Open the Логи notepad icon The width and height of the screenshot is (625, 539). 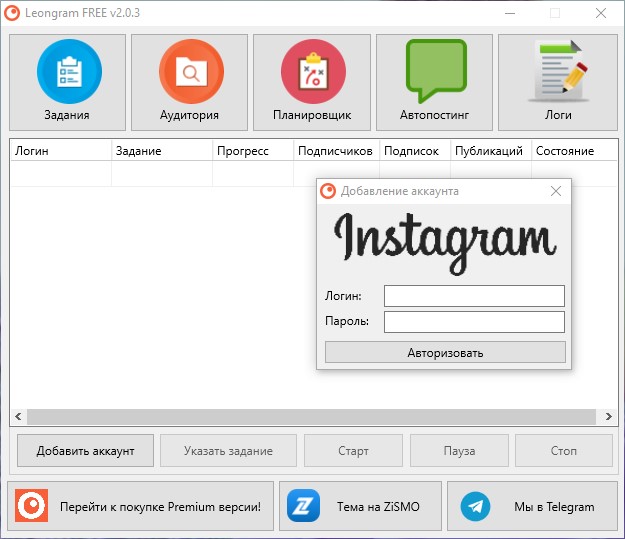pyautogui.click(x=558, y=72)
